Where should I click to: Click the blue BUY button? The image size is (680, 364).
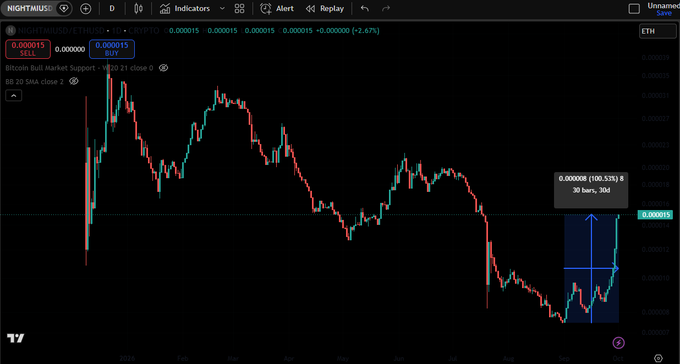click(x=112, y=49)
